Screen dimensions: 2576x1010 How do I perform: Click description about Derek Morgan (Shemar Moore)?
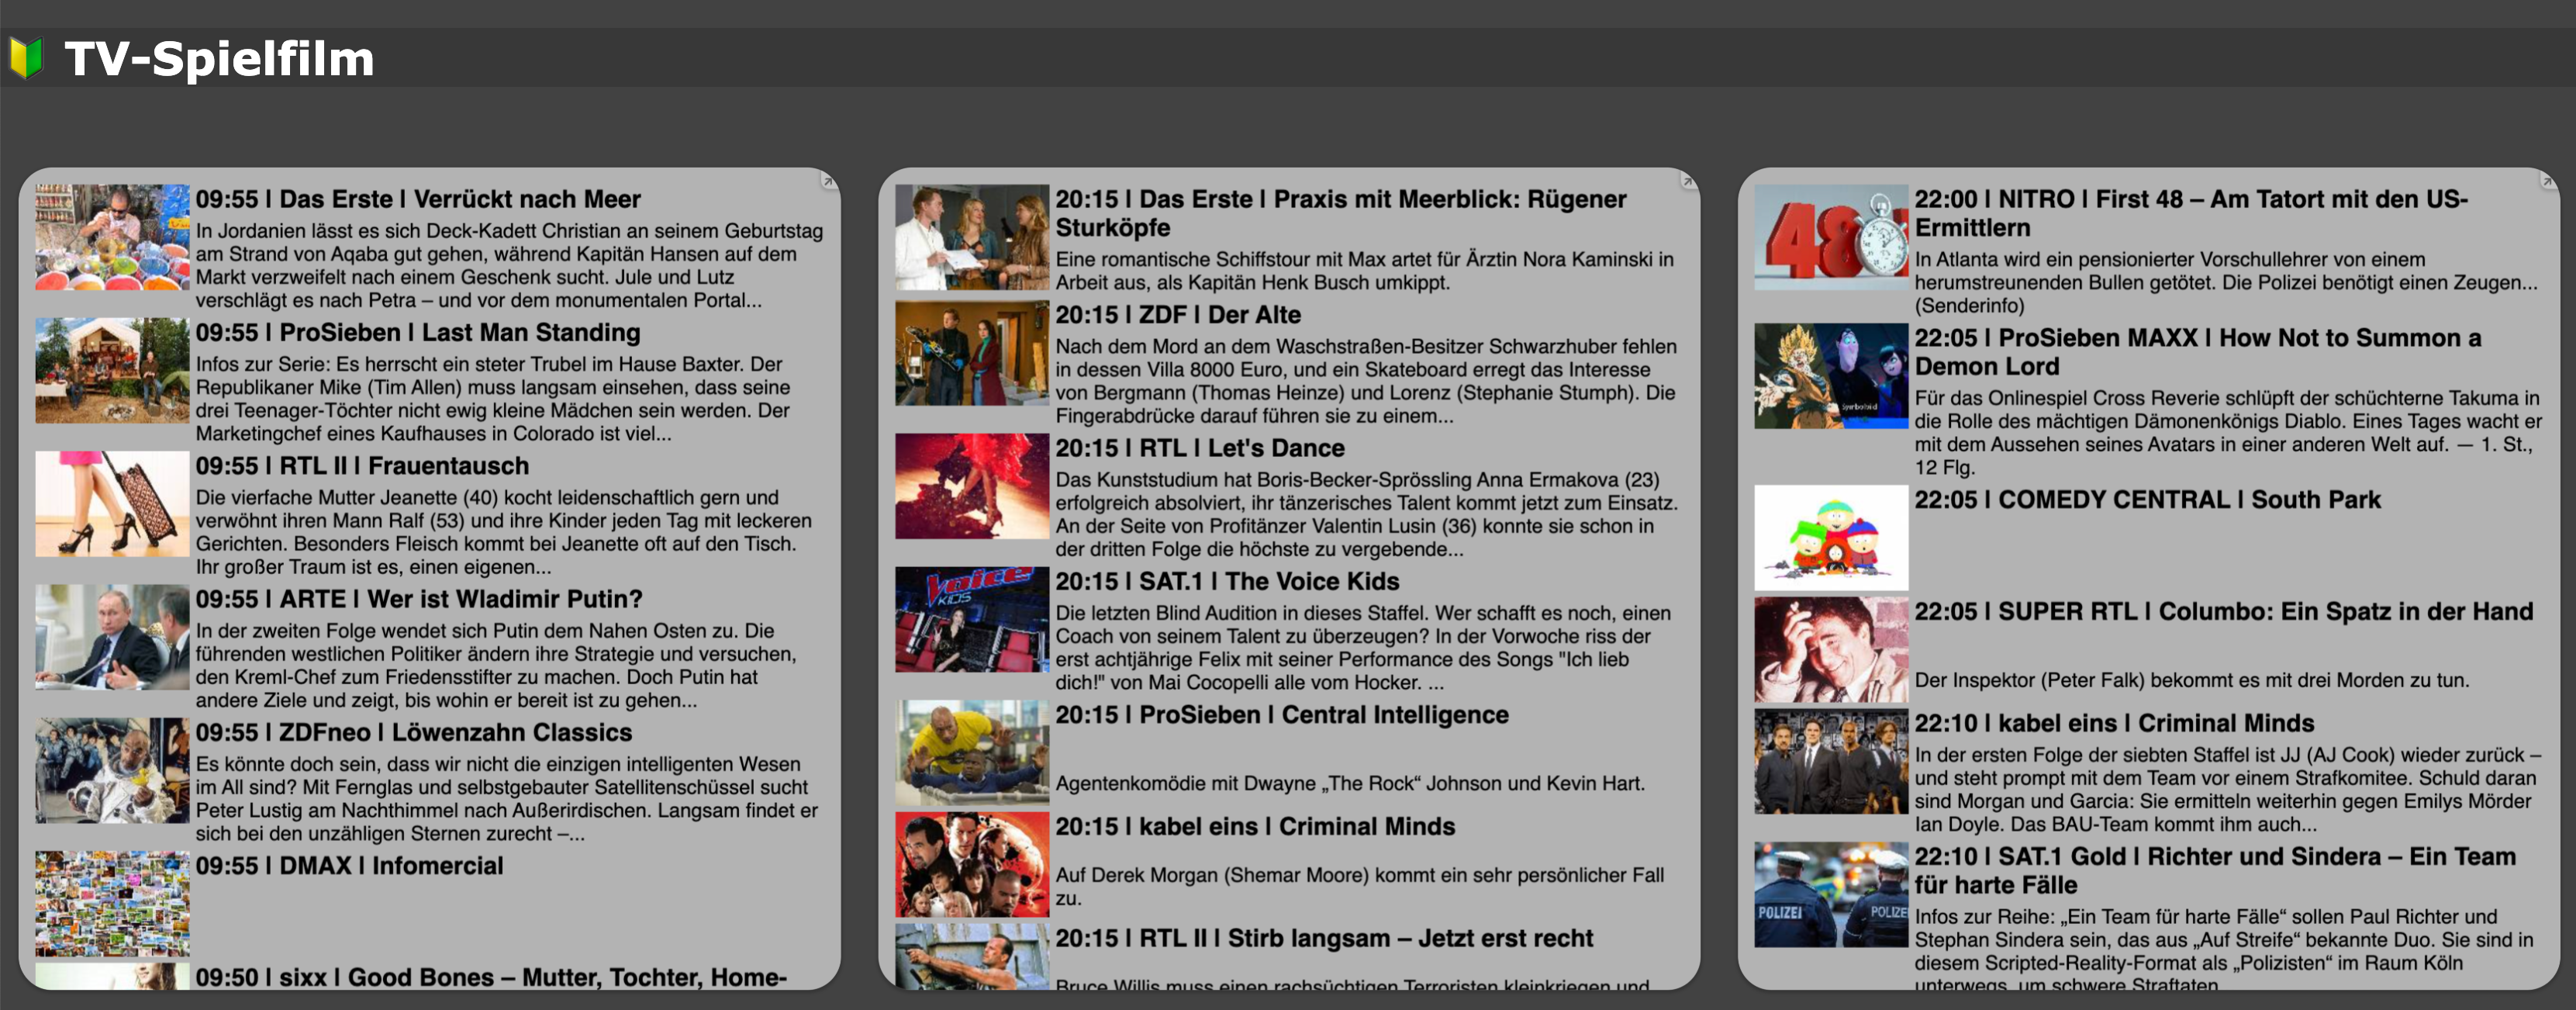(1360, 886)
